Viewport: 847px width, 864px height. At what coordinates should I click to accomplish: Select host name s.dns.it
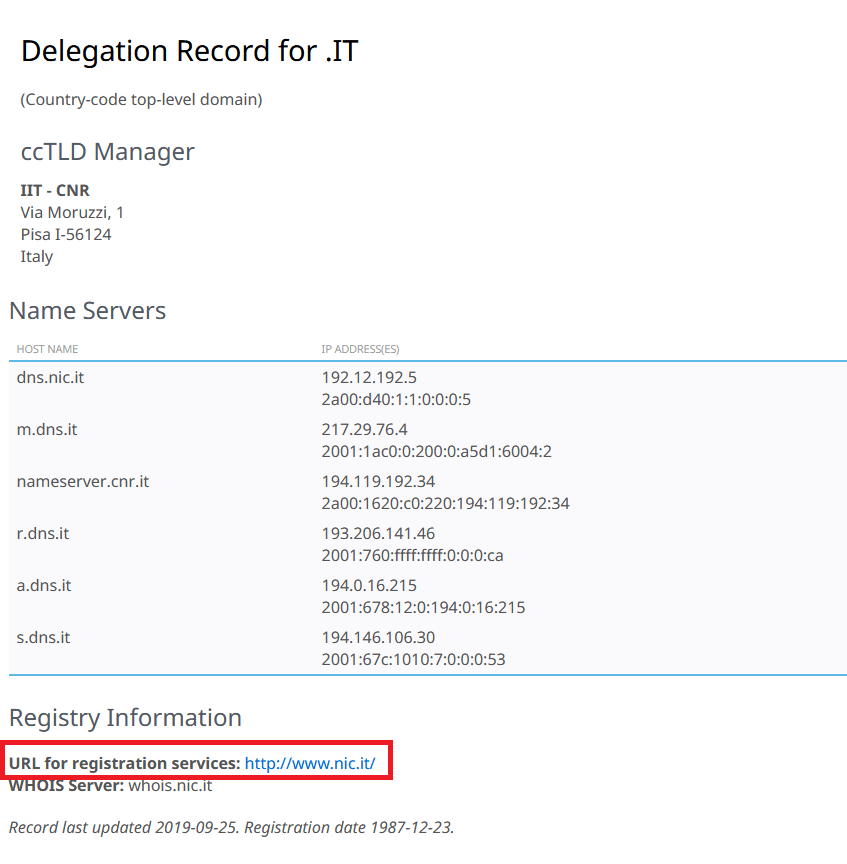coord(44,637)
